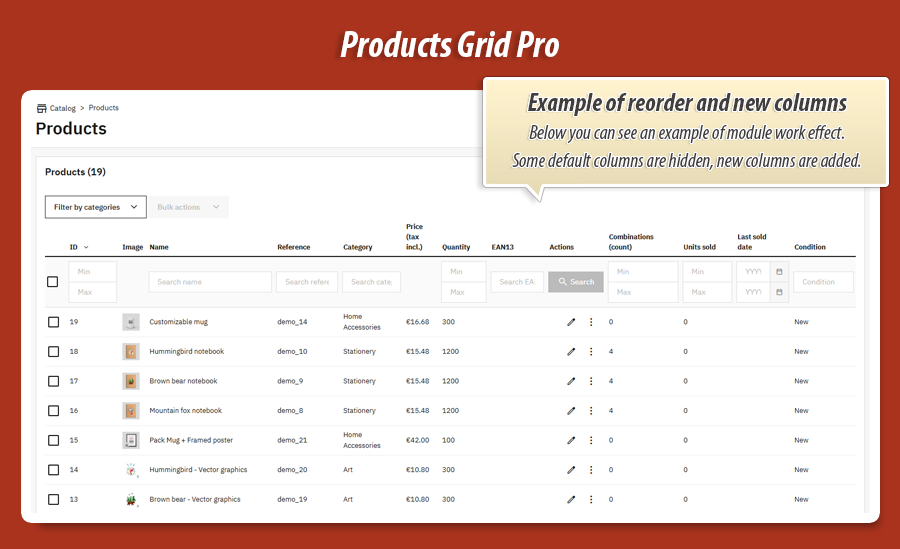This screenshot has height=549, width=900.
Task: Click product name Customizable mug
Action: [x=179, y=322]
